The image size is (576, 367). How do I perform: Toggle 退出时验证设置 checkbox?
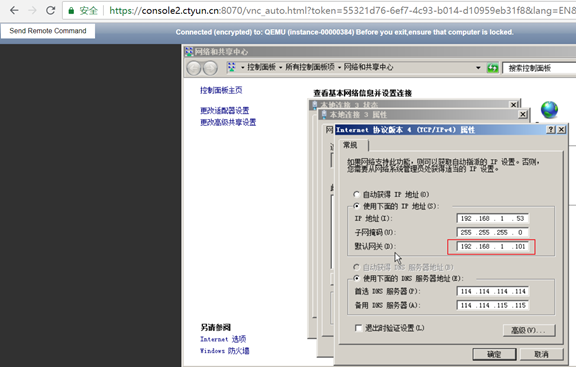tap(359, 328)
